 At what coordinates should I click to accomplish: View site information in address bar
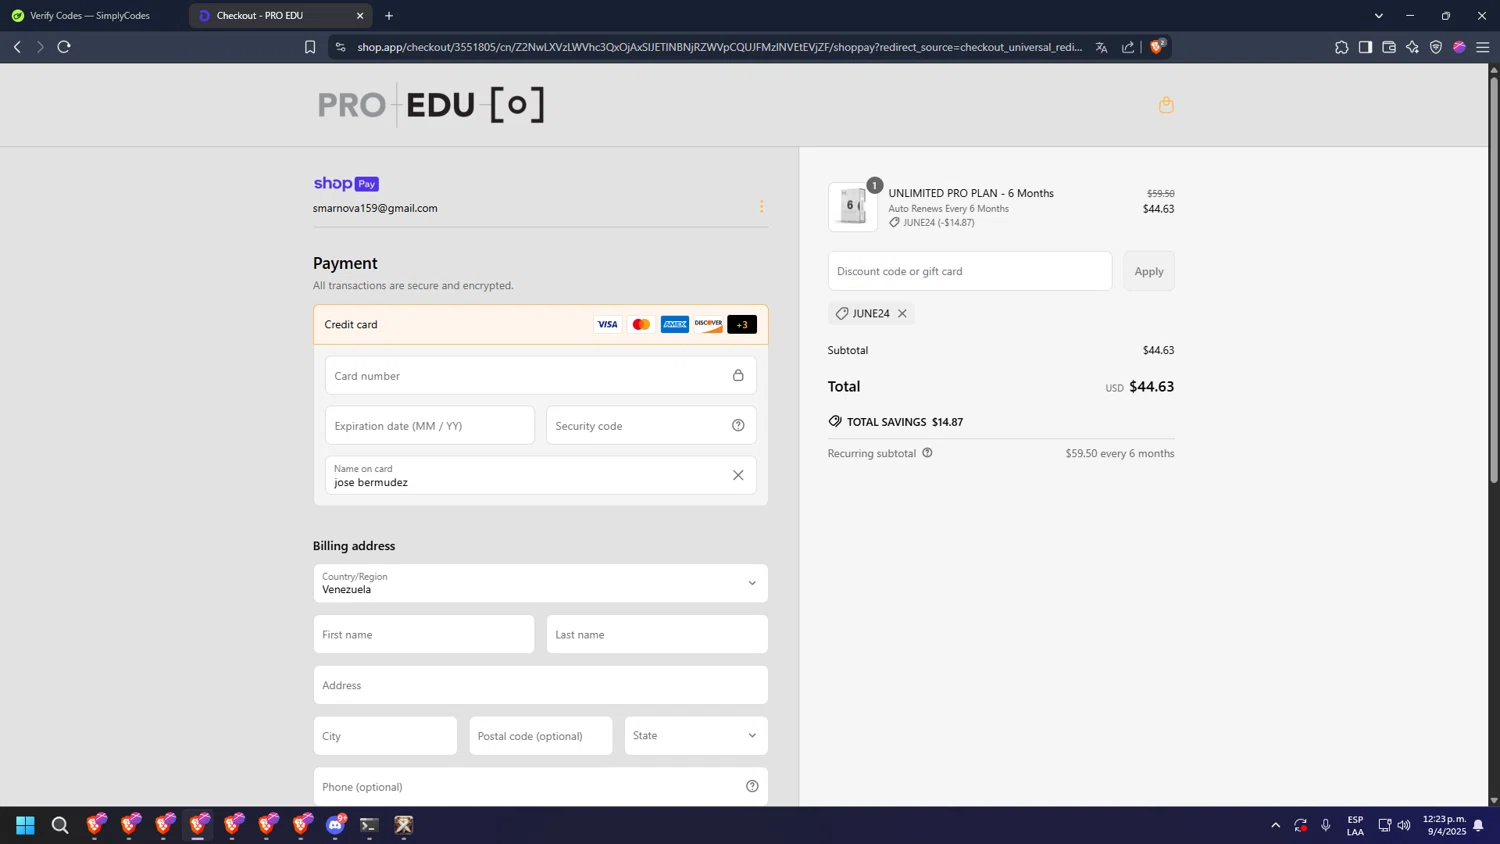tap(340, 47)
